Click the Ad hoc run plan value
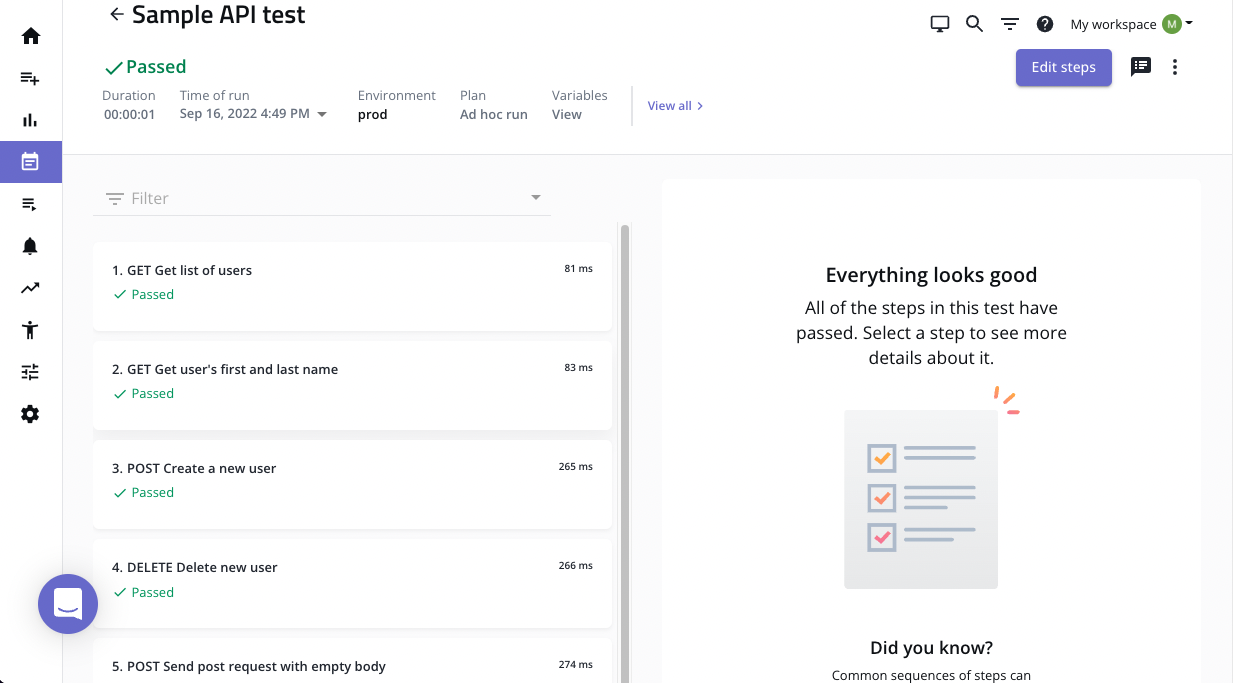Screen dimensions: 1233x683 (494, 114)
